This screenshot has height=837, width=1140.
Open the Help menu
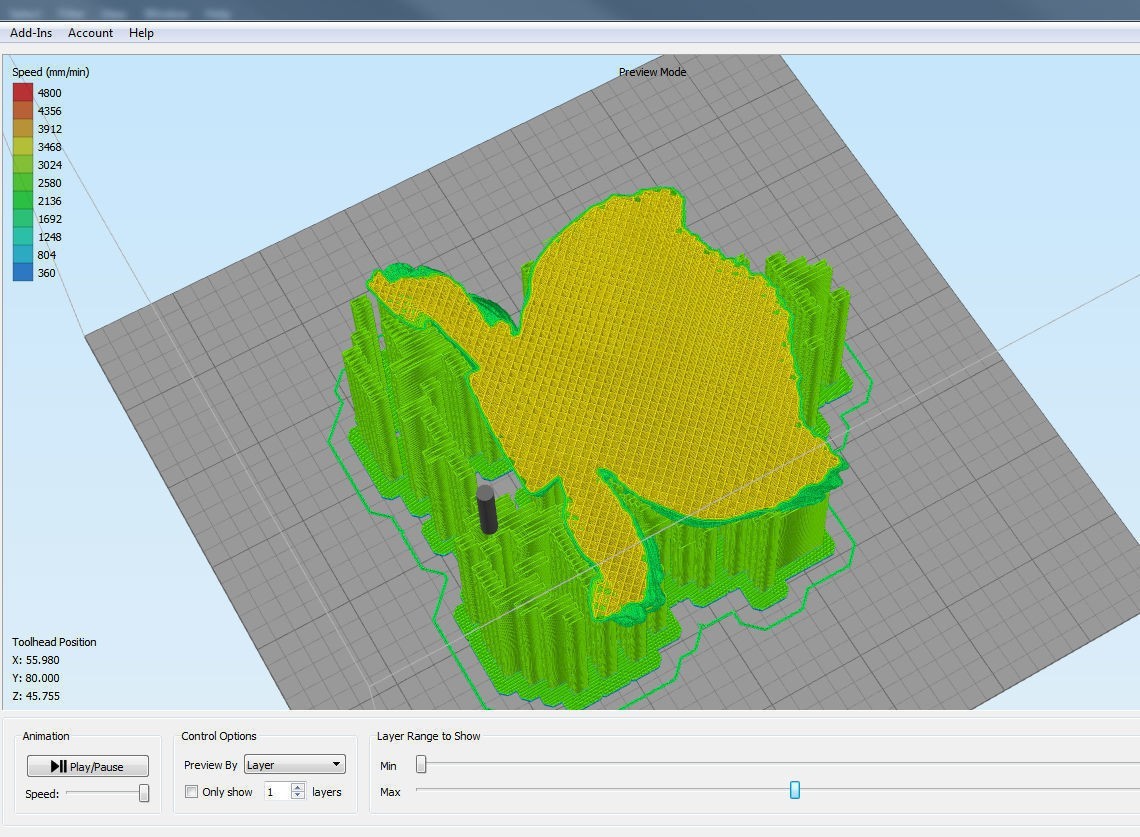coord(141,33)
